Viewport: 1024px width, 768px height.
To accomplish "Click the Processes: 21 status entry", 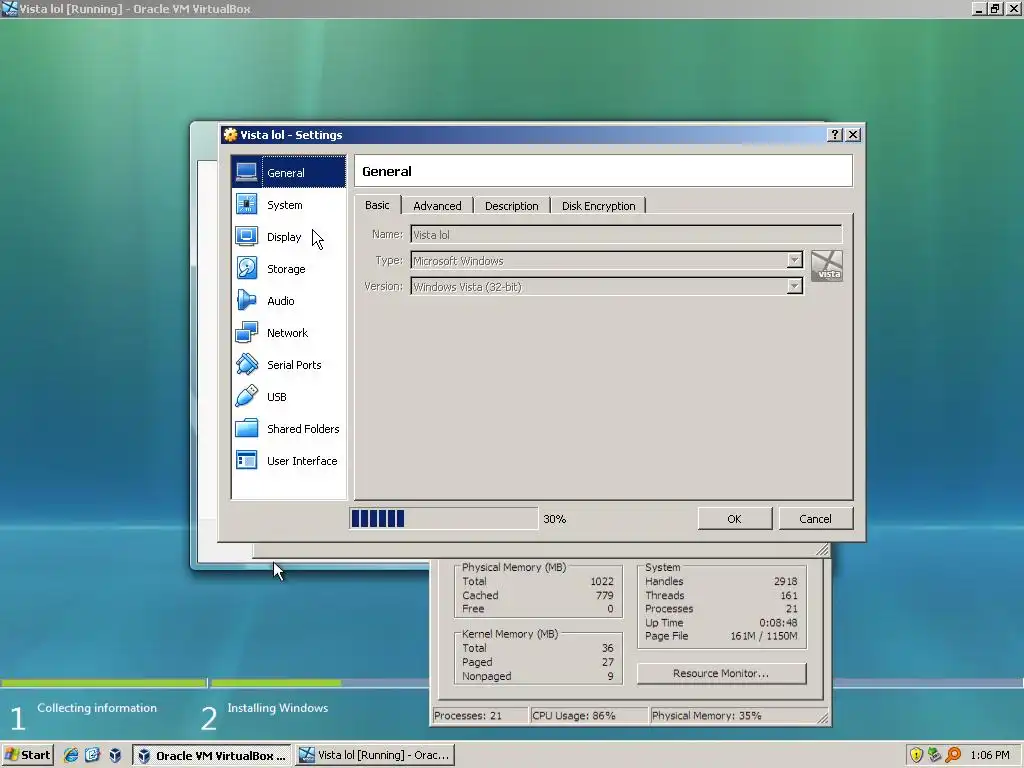I will tap(480, 716).
